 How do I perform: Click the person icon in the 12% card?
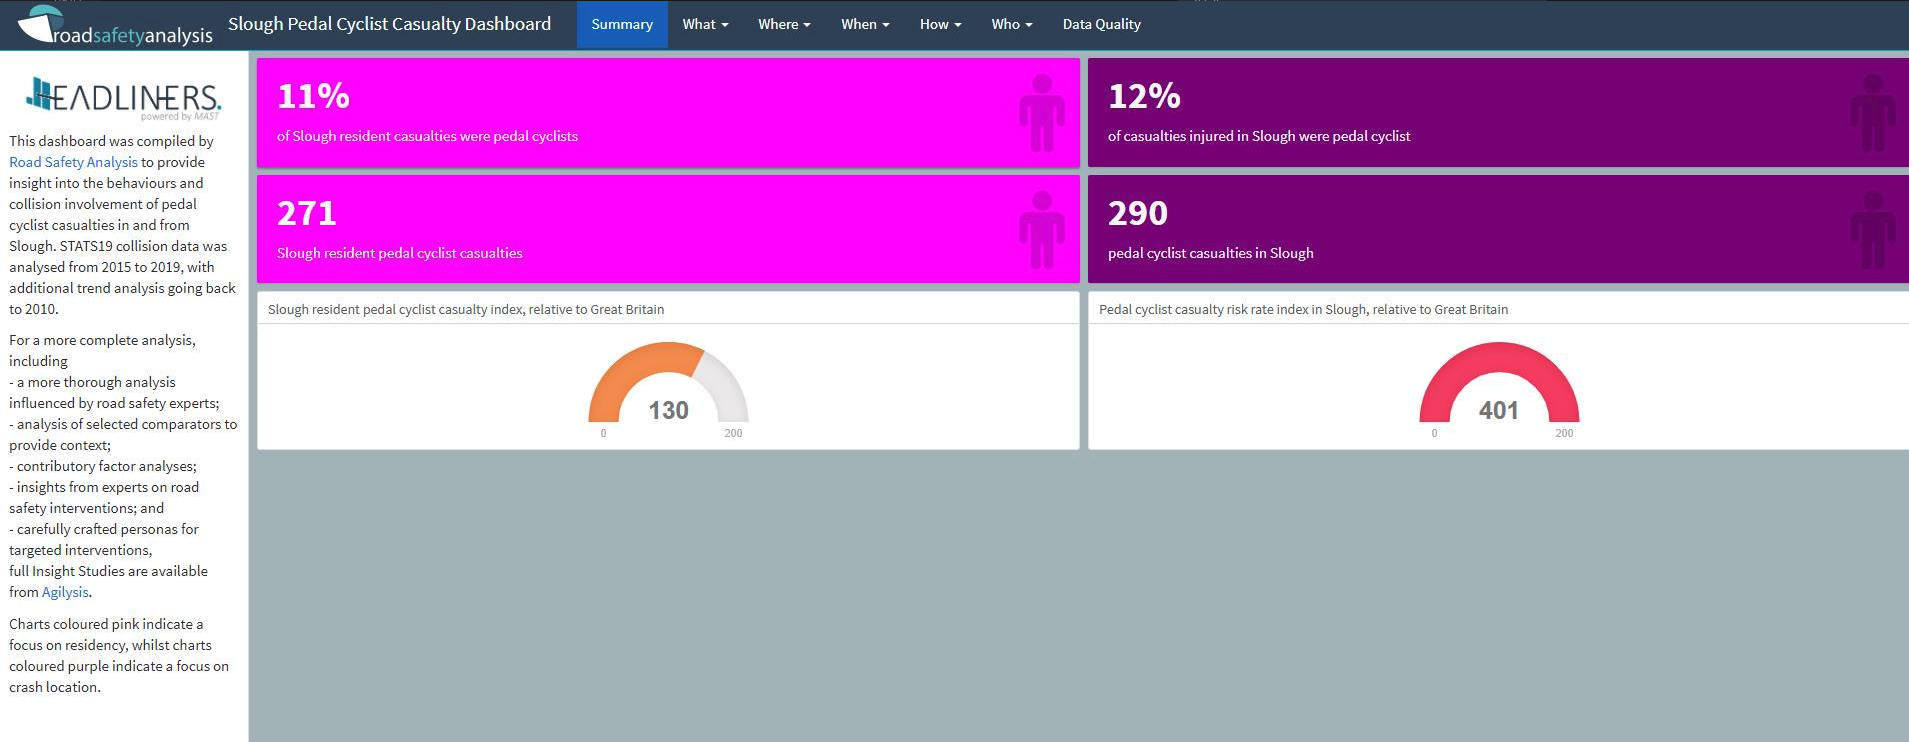click(x=1872, y=113)
